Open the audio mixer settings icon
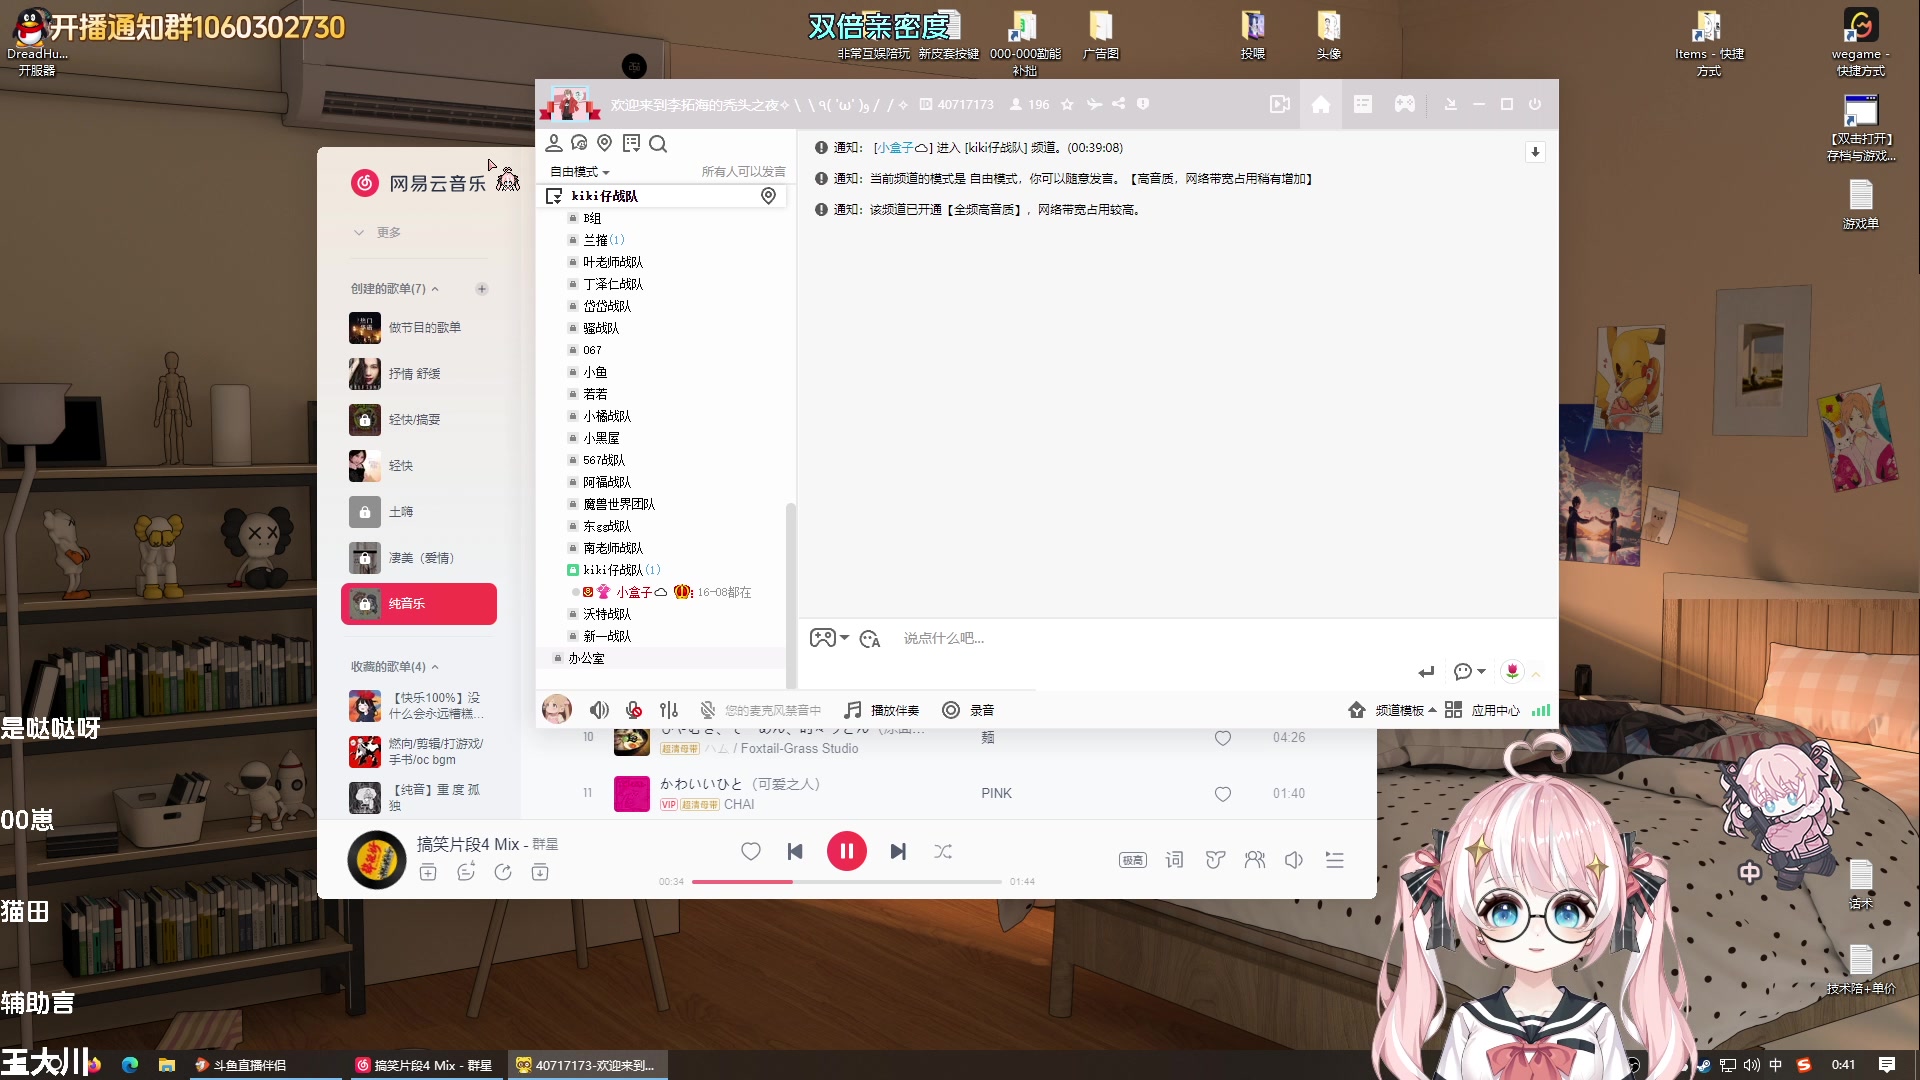This screenshot has height=1080, width=1920. coord(669,710)
